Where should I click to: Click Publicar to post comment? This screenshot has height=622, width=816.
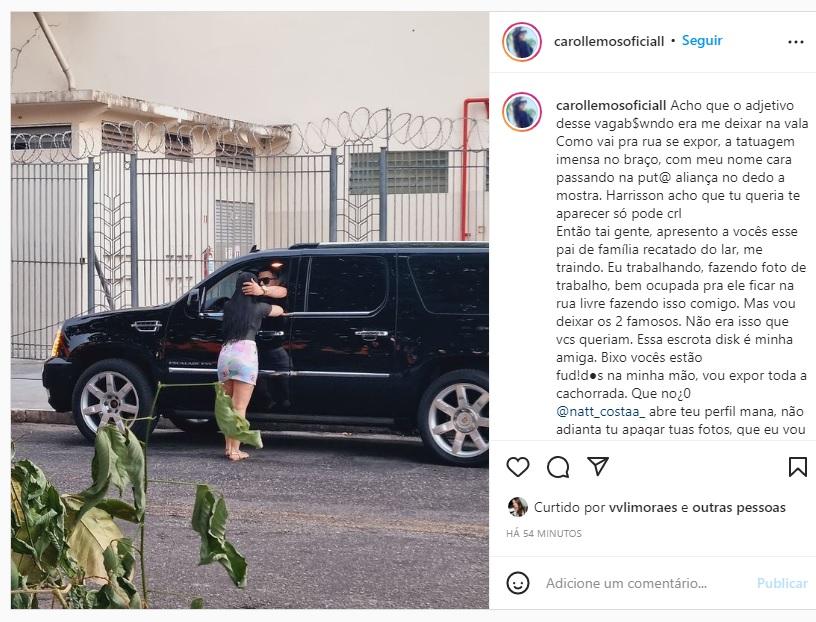(782, 583)
